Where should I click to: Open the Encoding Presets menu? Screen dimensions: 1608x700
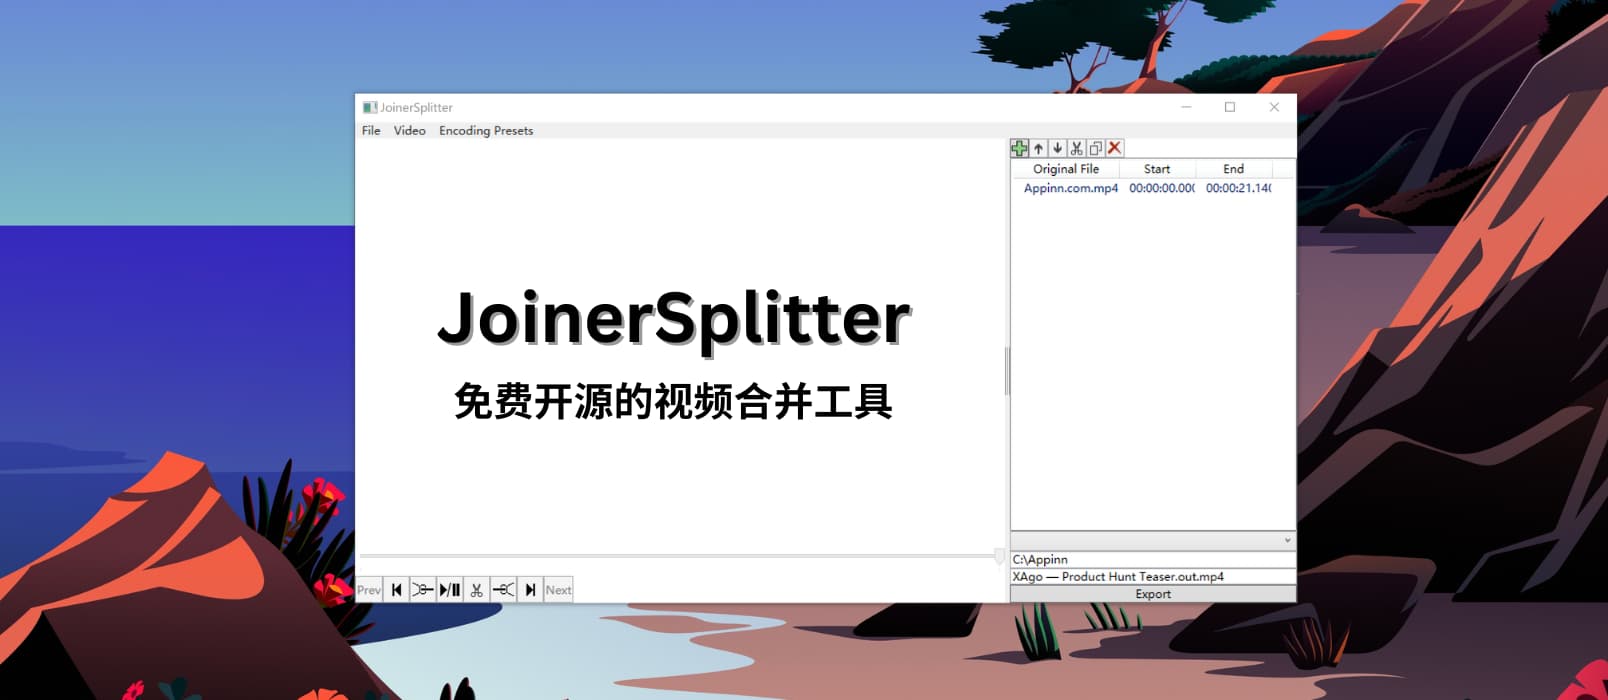point(486,131)
